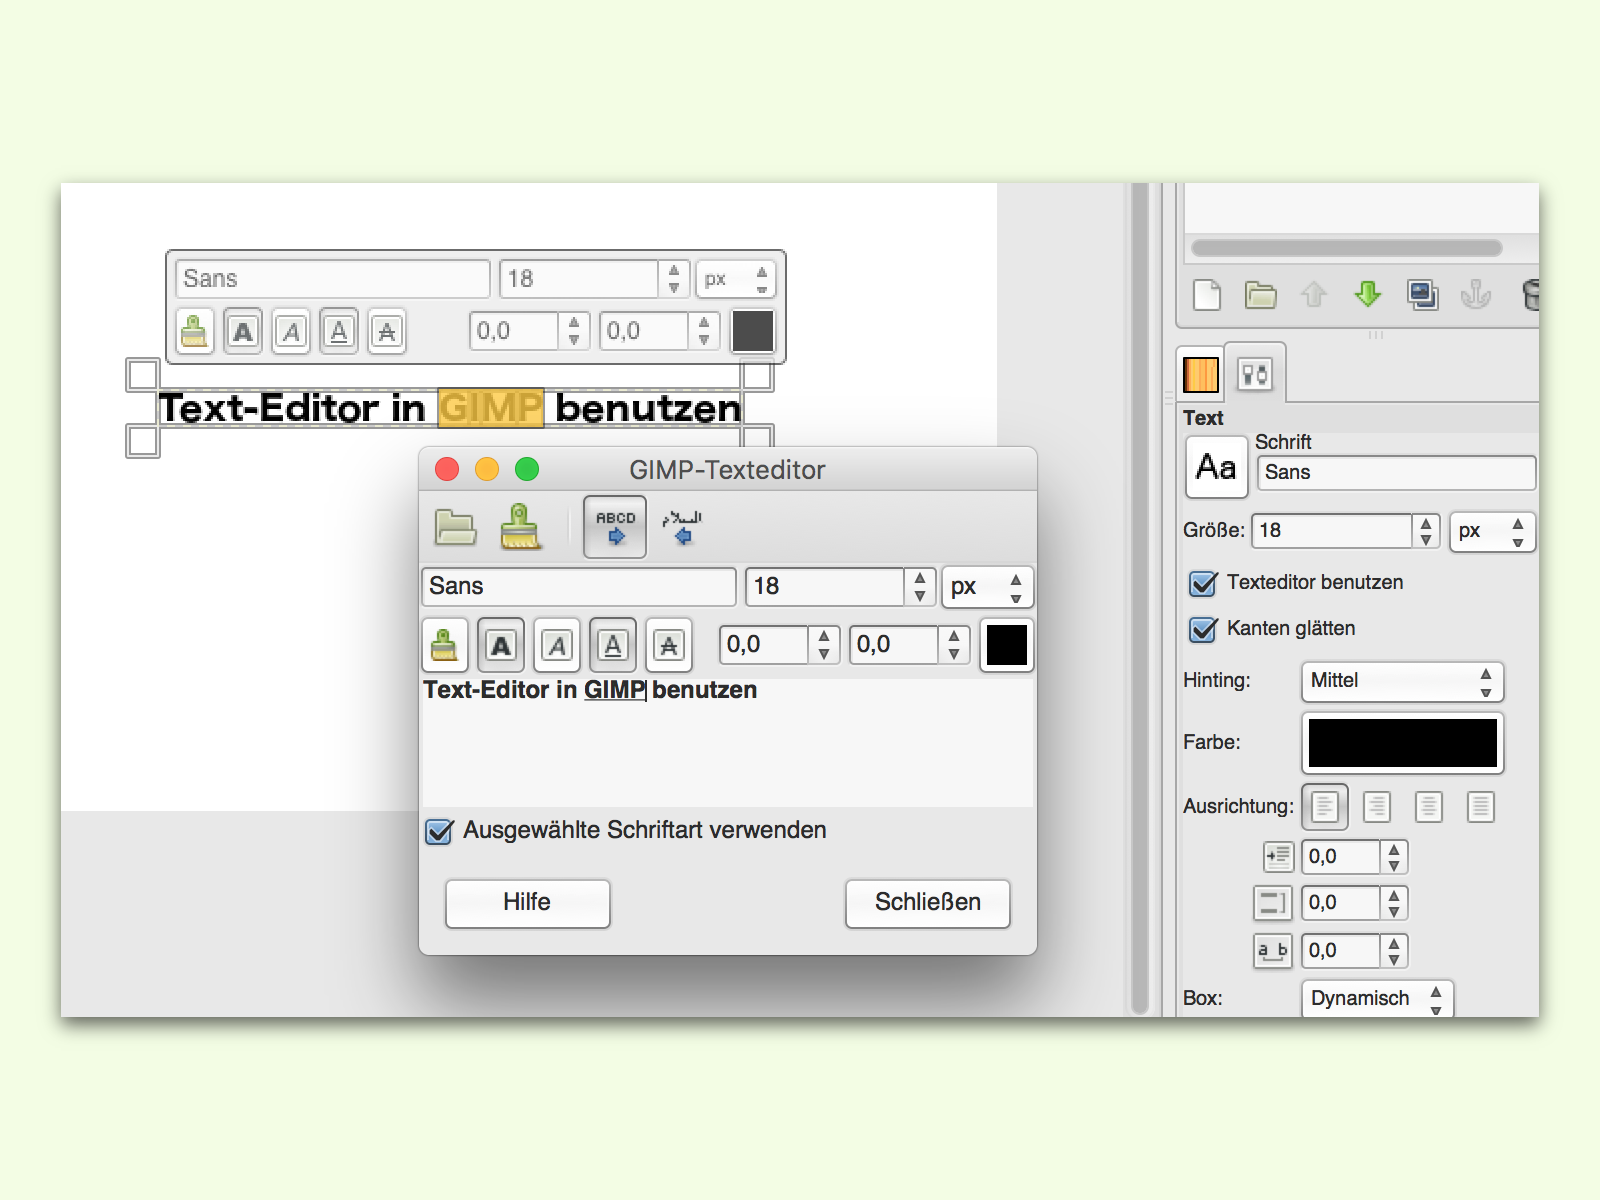
Task: Click Hilfe button
Action: pyautogui.click(x=527, y=903)
